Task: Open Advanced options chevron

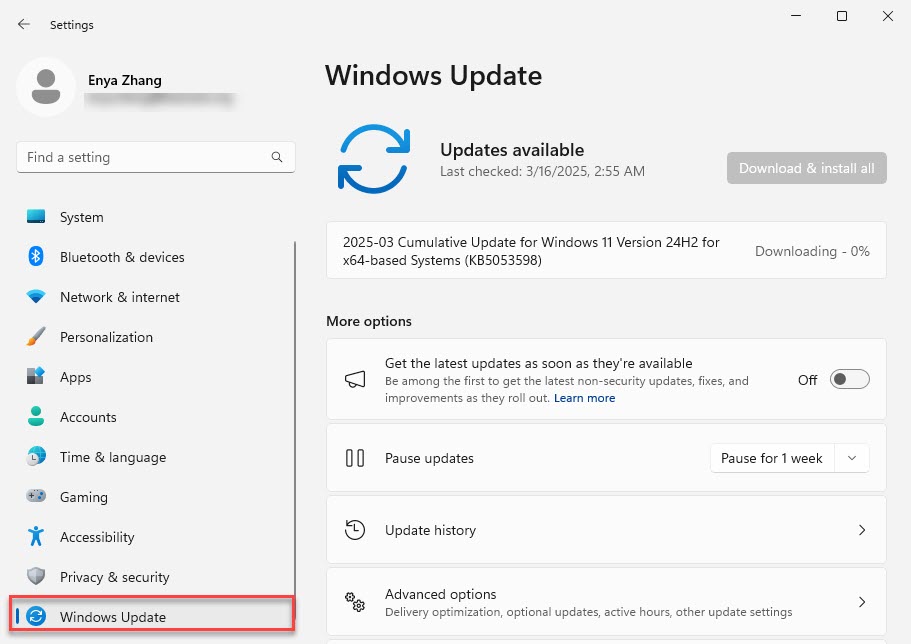Action: (x=862, y=602)
